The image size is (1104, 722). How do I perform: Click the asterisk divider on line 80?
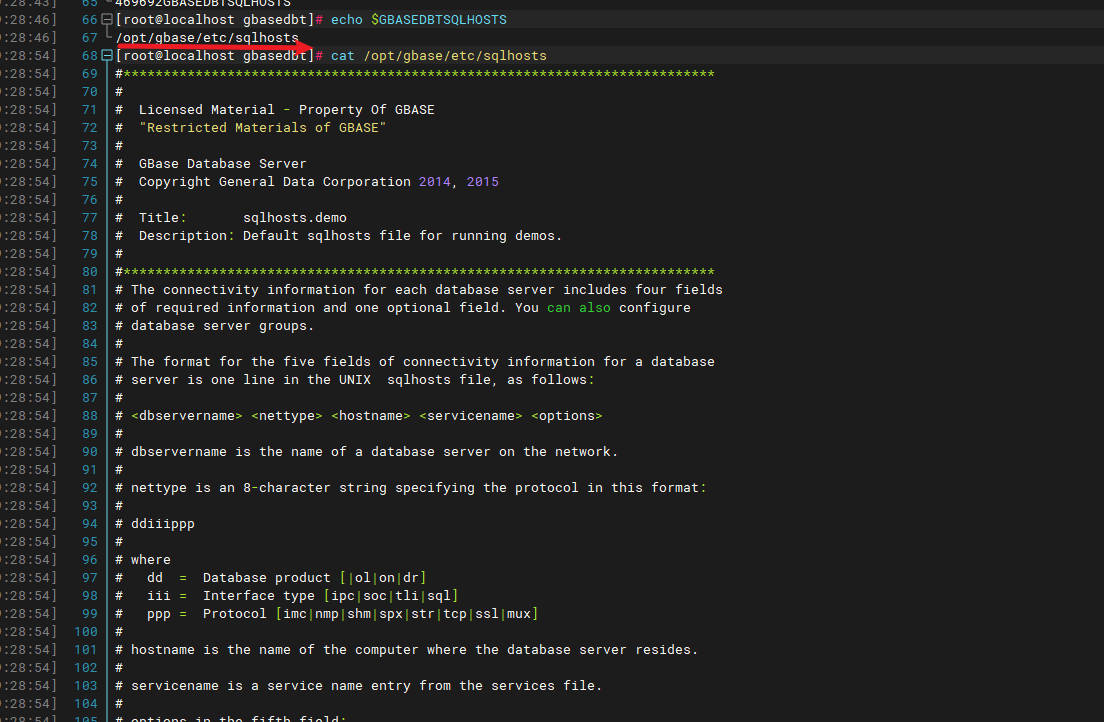click(418, 272)
